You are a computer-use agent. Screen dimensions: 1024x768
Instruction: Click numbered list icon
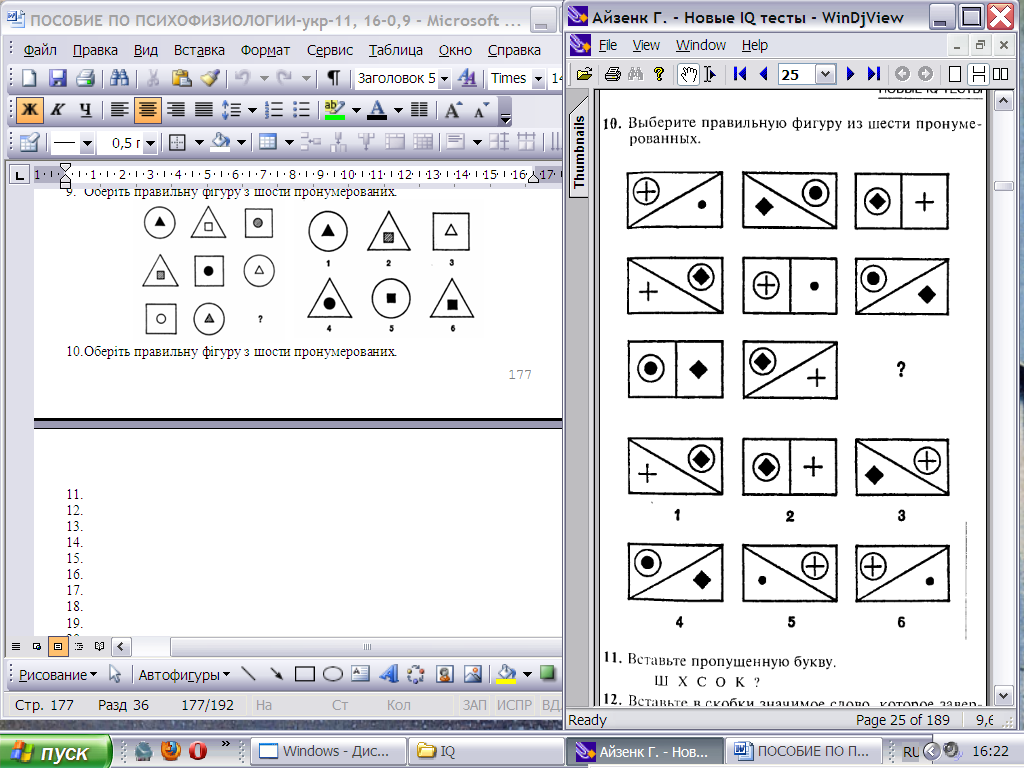click(x=274, y=110)
